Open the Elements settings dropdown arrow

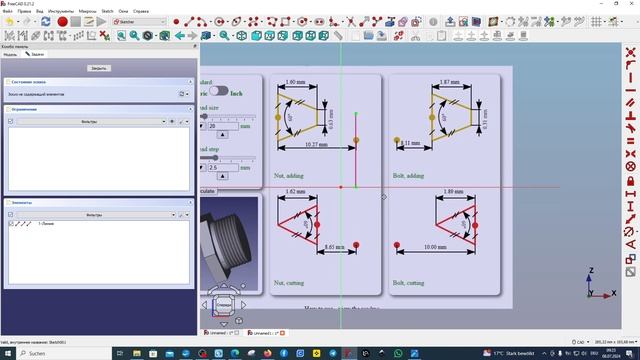click(187, 215)
